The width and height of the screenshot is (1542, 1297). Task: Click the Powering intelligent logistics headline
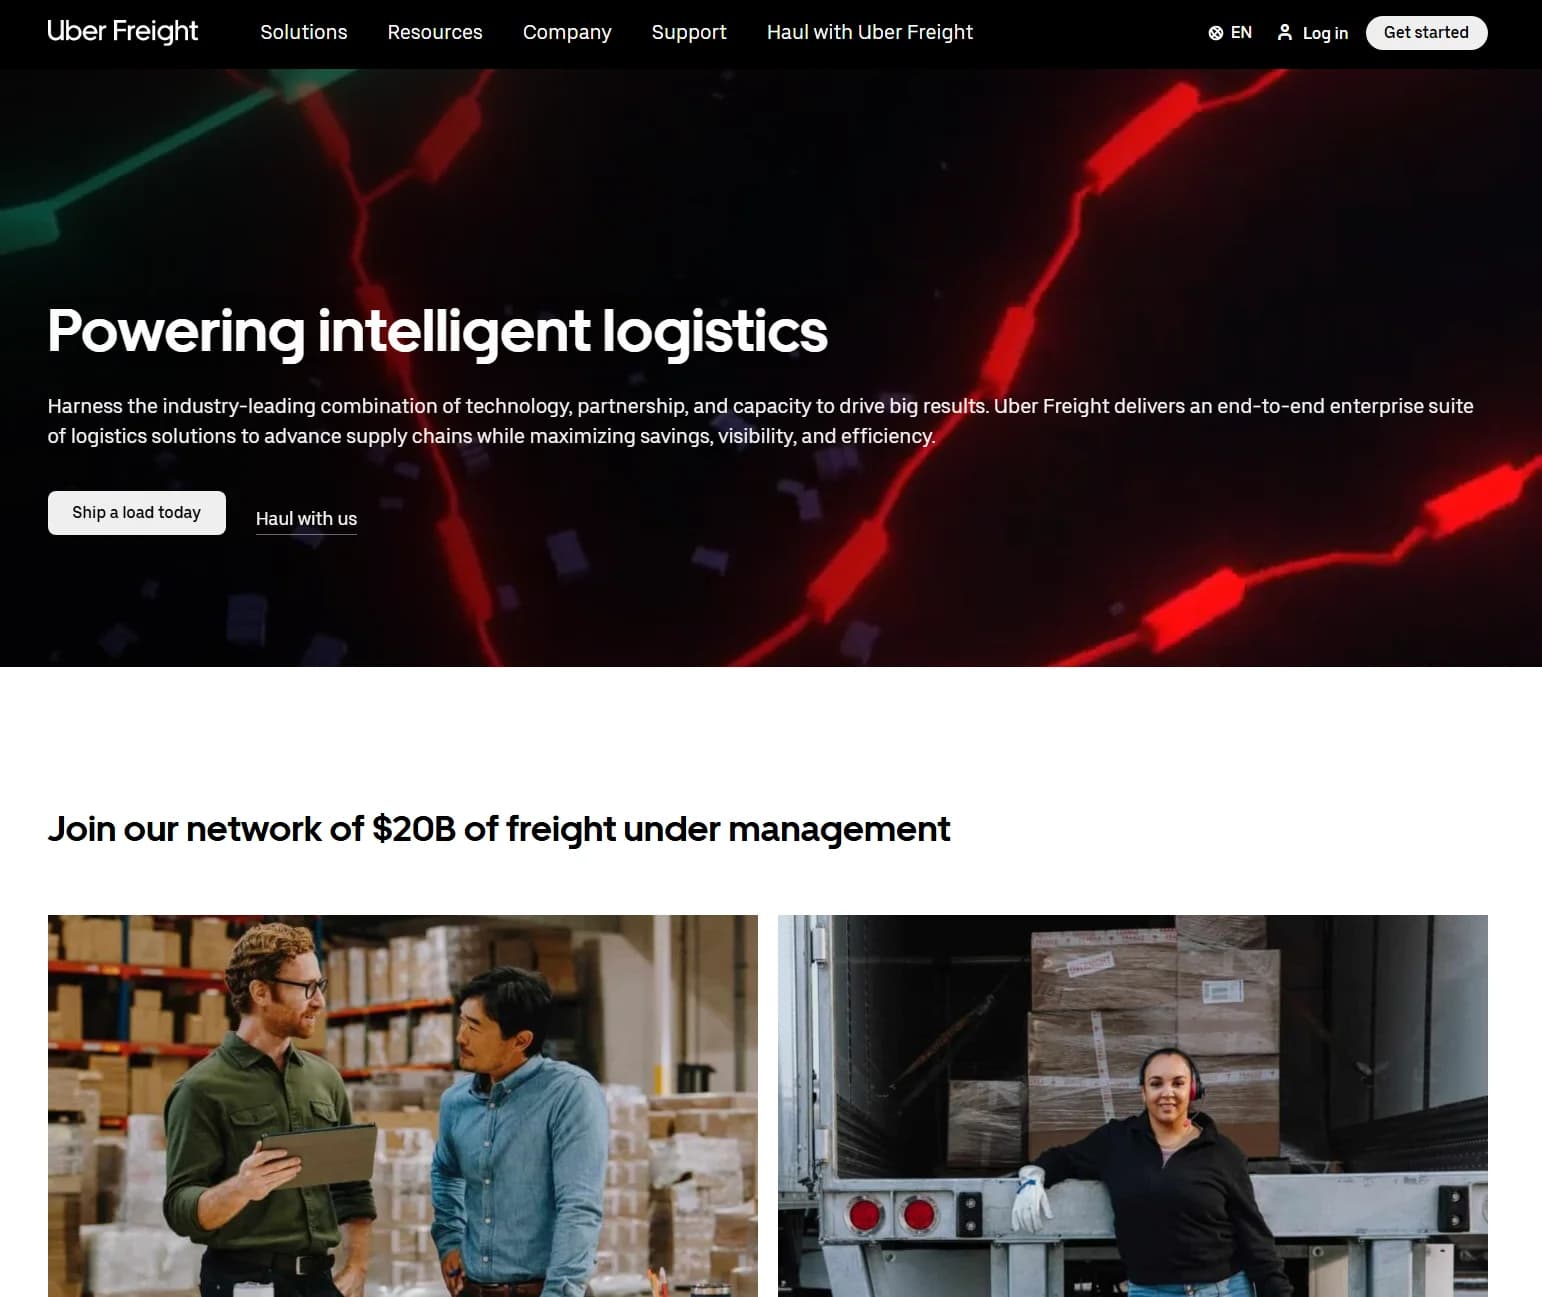[x=437, y=331]
